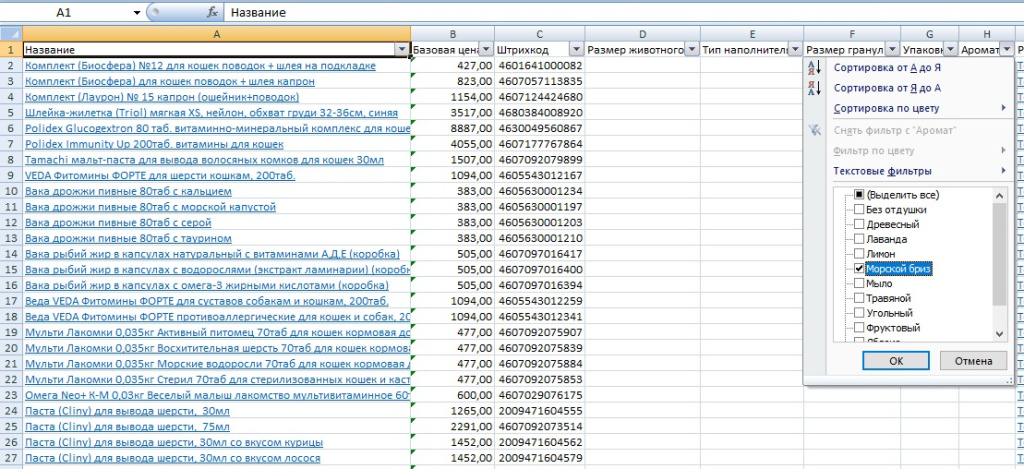This screenshot has width=1024, height=469.
Task: Select row 27 header
Action: [x=11, y=458]
